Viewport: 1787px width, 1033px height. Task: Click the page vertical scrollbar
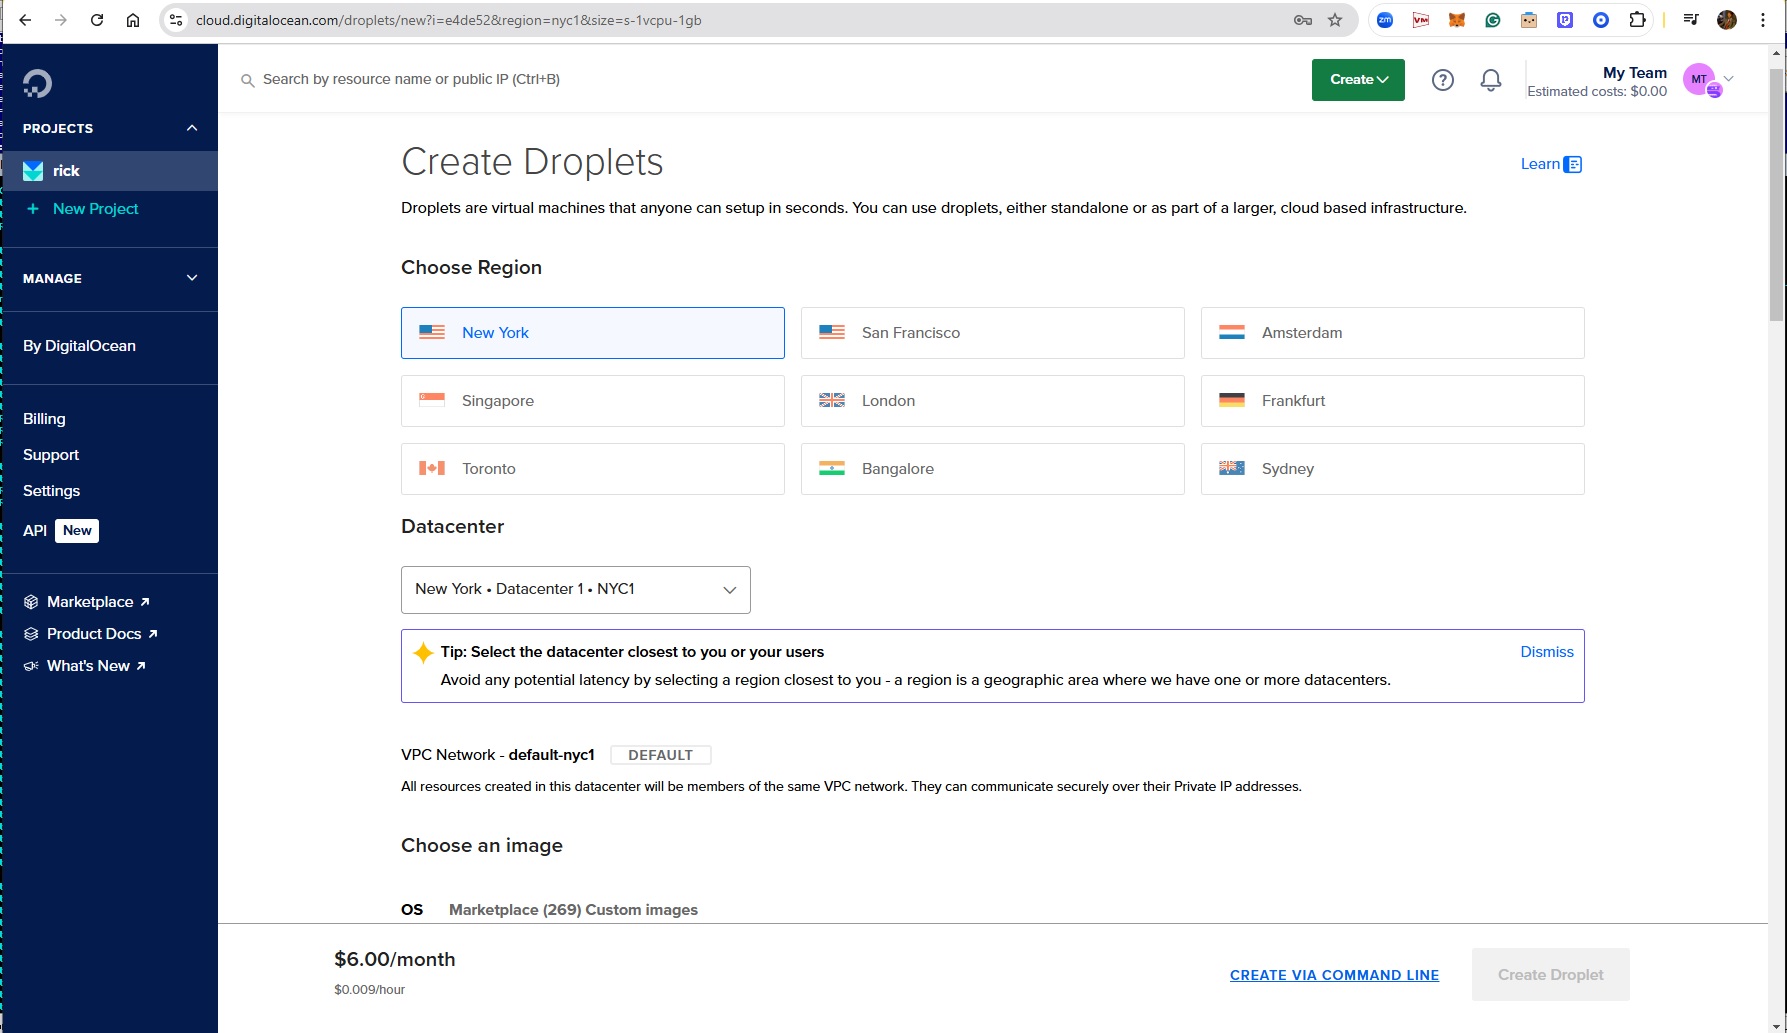coord(1777,195)
